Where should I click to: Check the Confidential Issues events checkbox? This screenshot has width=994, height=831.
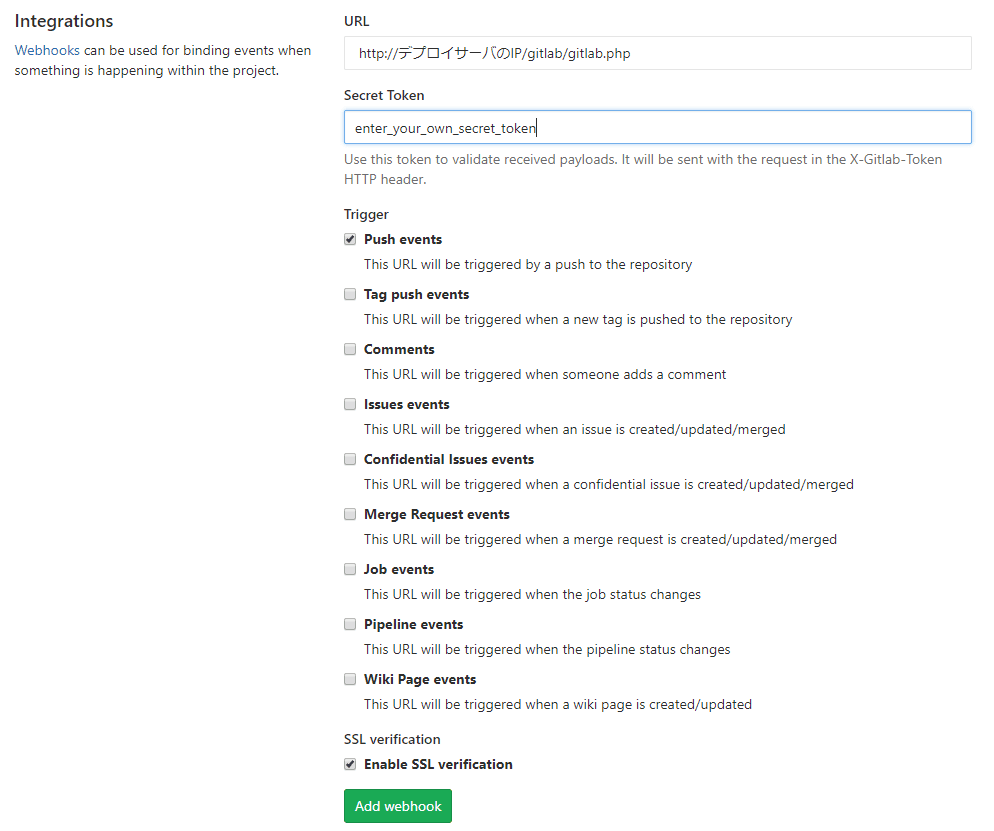[x=350, y=459]
